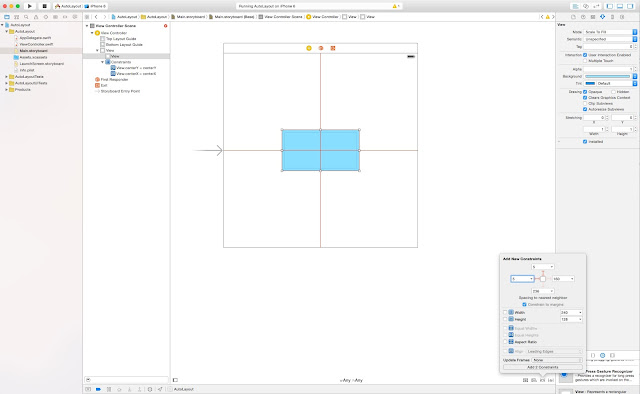Open the Issue navigator
This screenshot has width=640, height=394.
(x=36, y=17)
